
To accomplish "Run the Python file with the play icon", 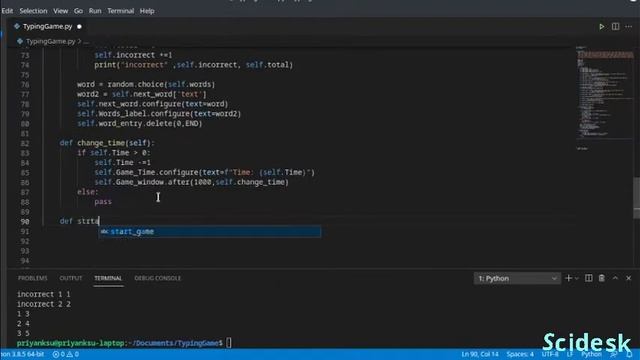I will (x=601, y=27).
